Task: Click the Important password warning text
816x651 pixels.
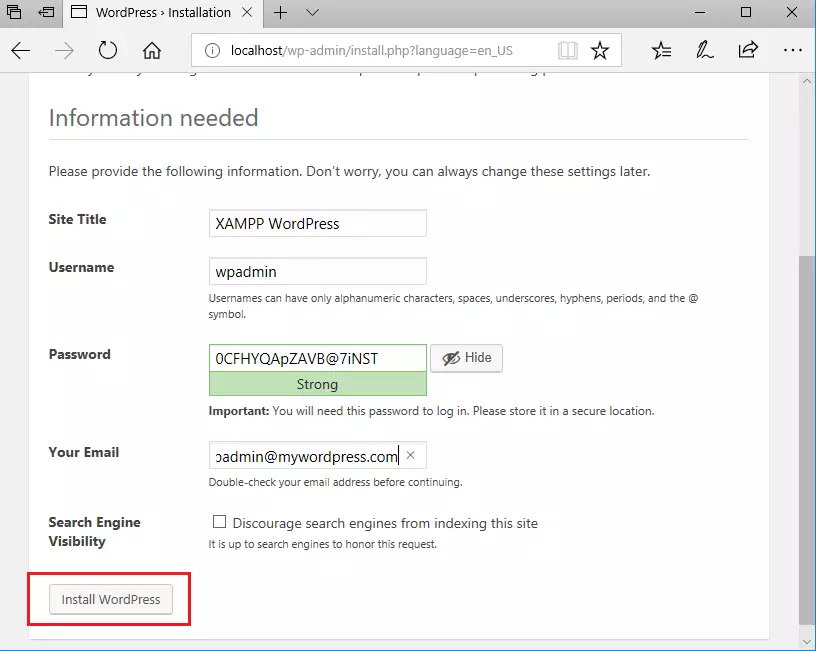Action: pos(431,411)
